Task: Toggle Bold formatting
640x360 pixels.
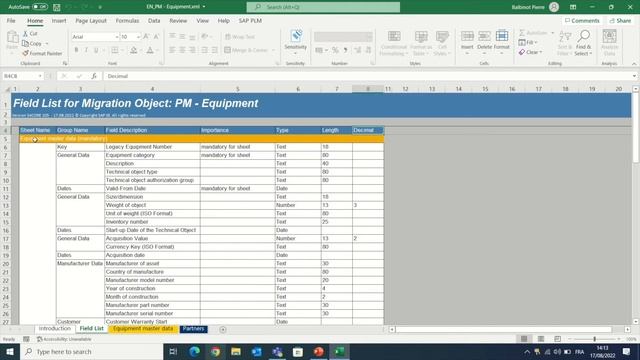Action: point(76,50)
